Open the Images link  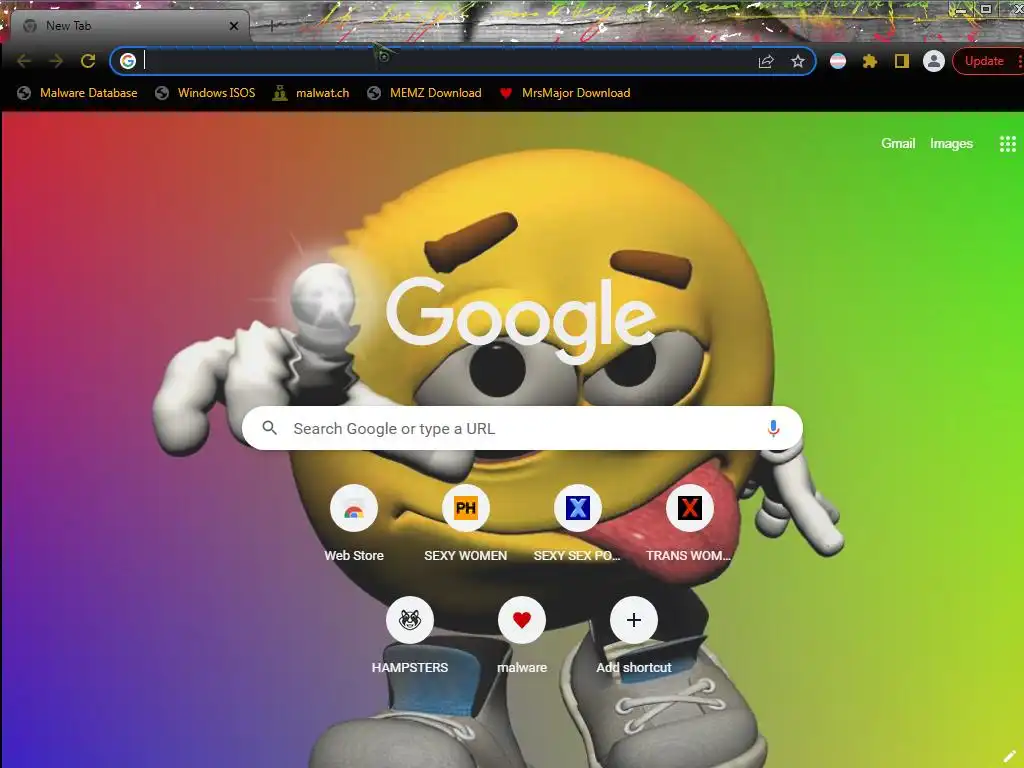coord(952,144)
